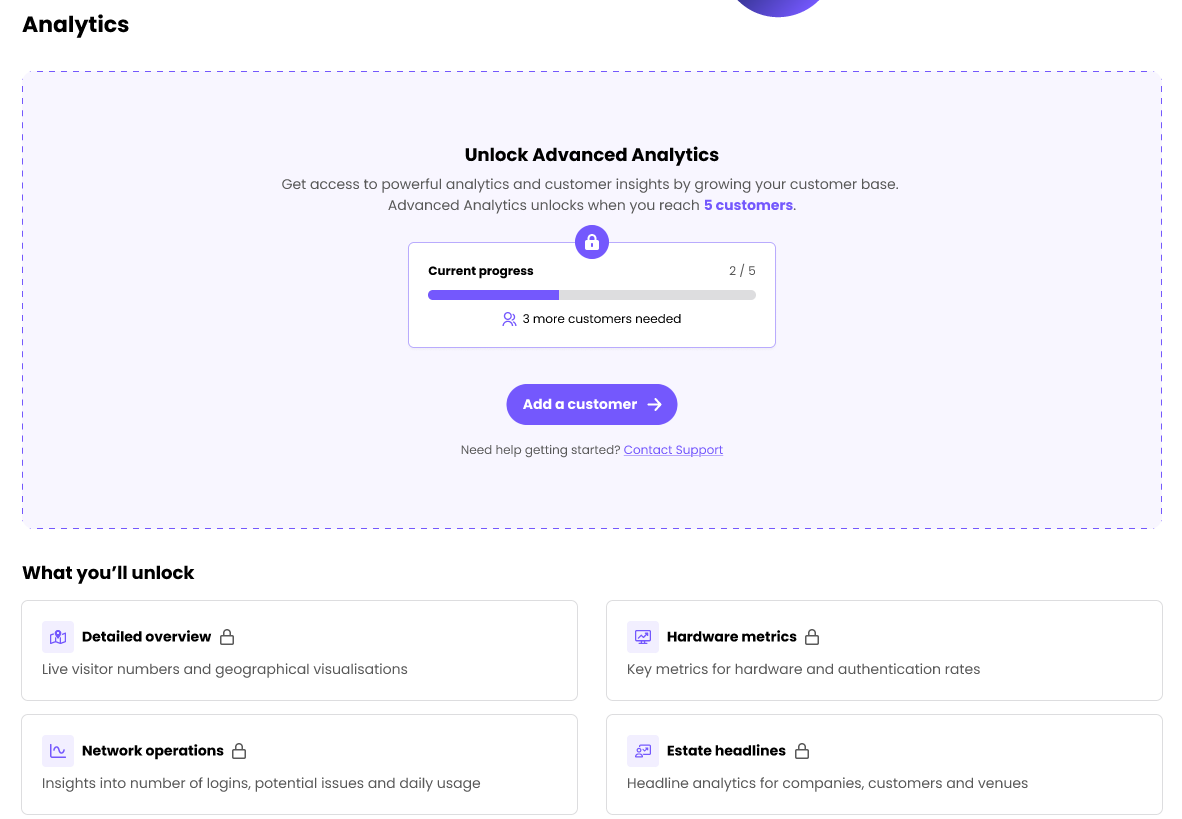This screenshot has height=819, width=1182.
Task: Click the map icon for Detailed overview
Action: tap(58, 637)
